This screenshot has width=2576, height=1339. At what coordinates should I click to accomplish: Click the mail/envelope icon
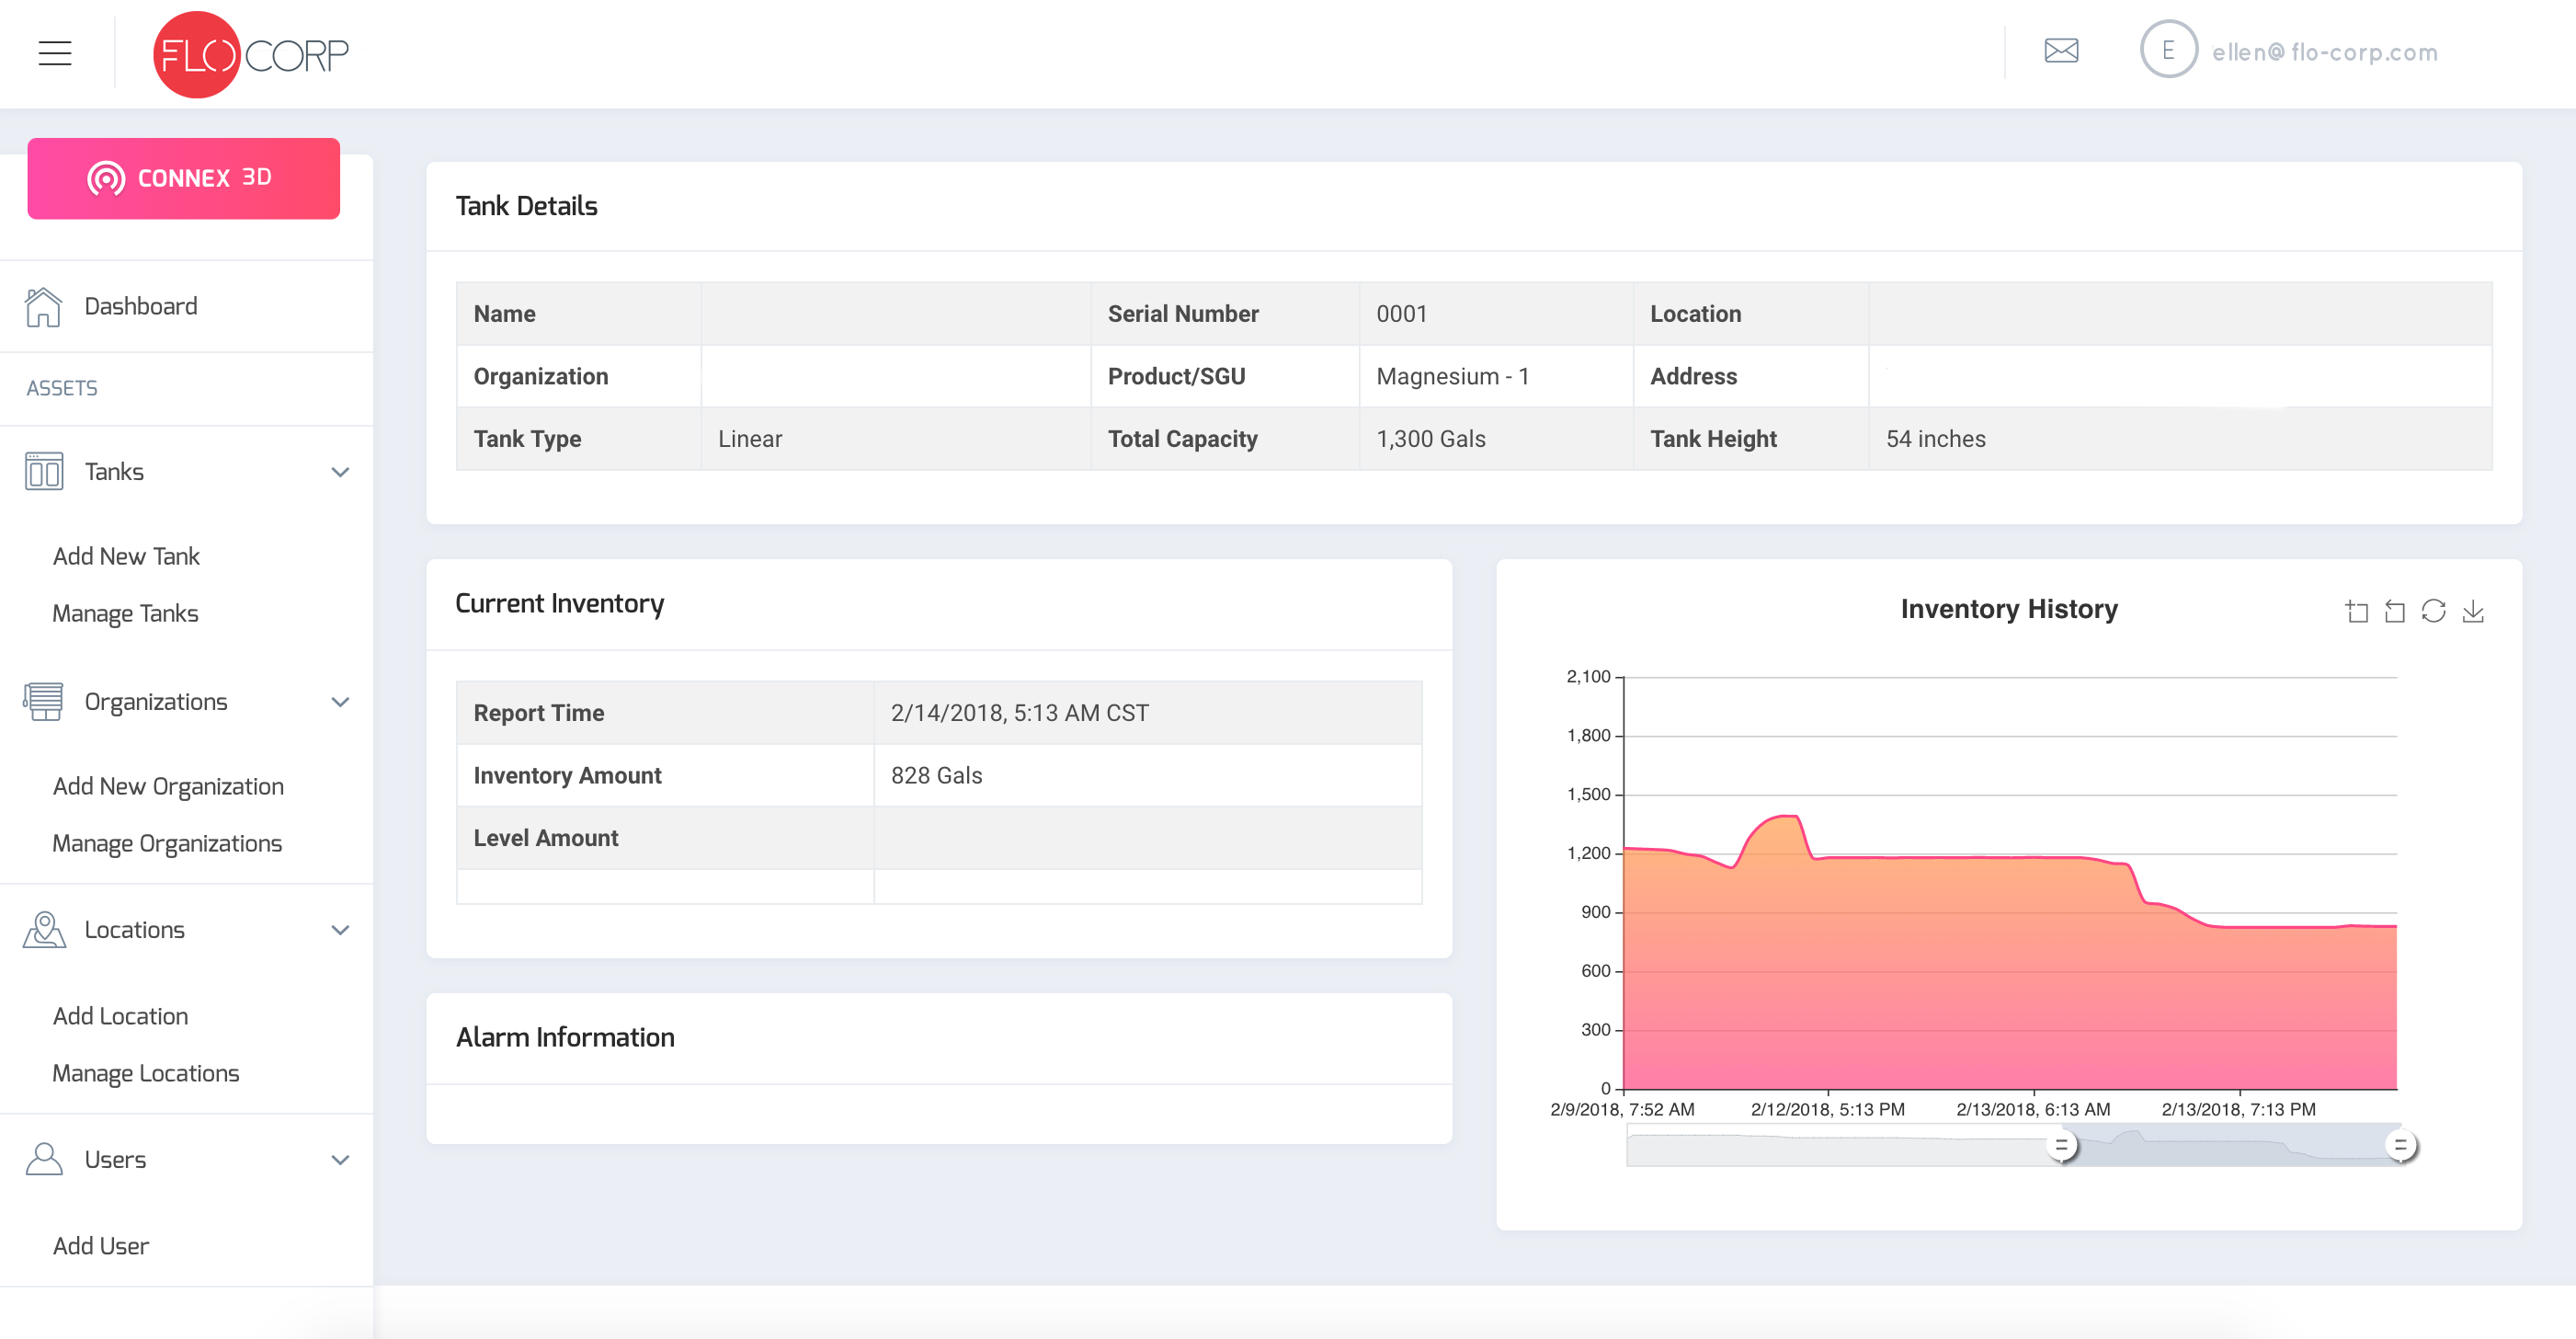tap(2061, 50)
